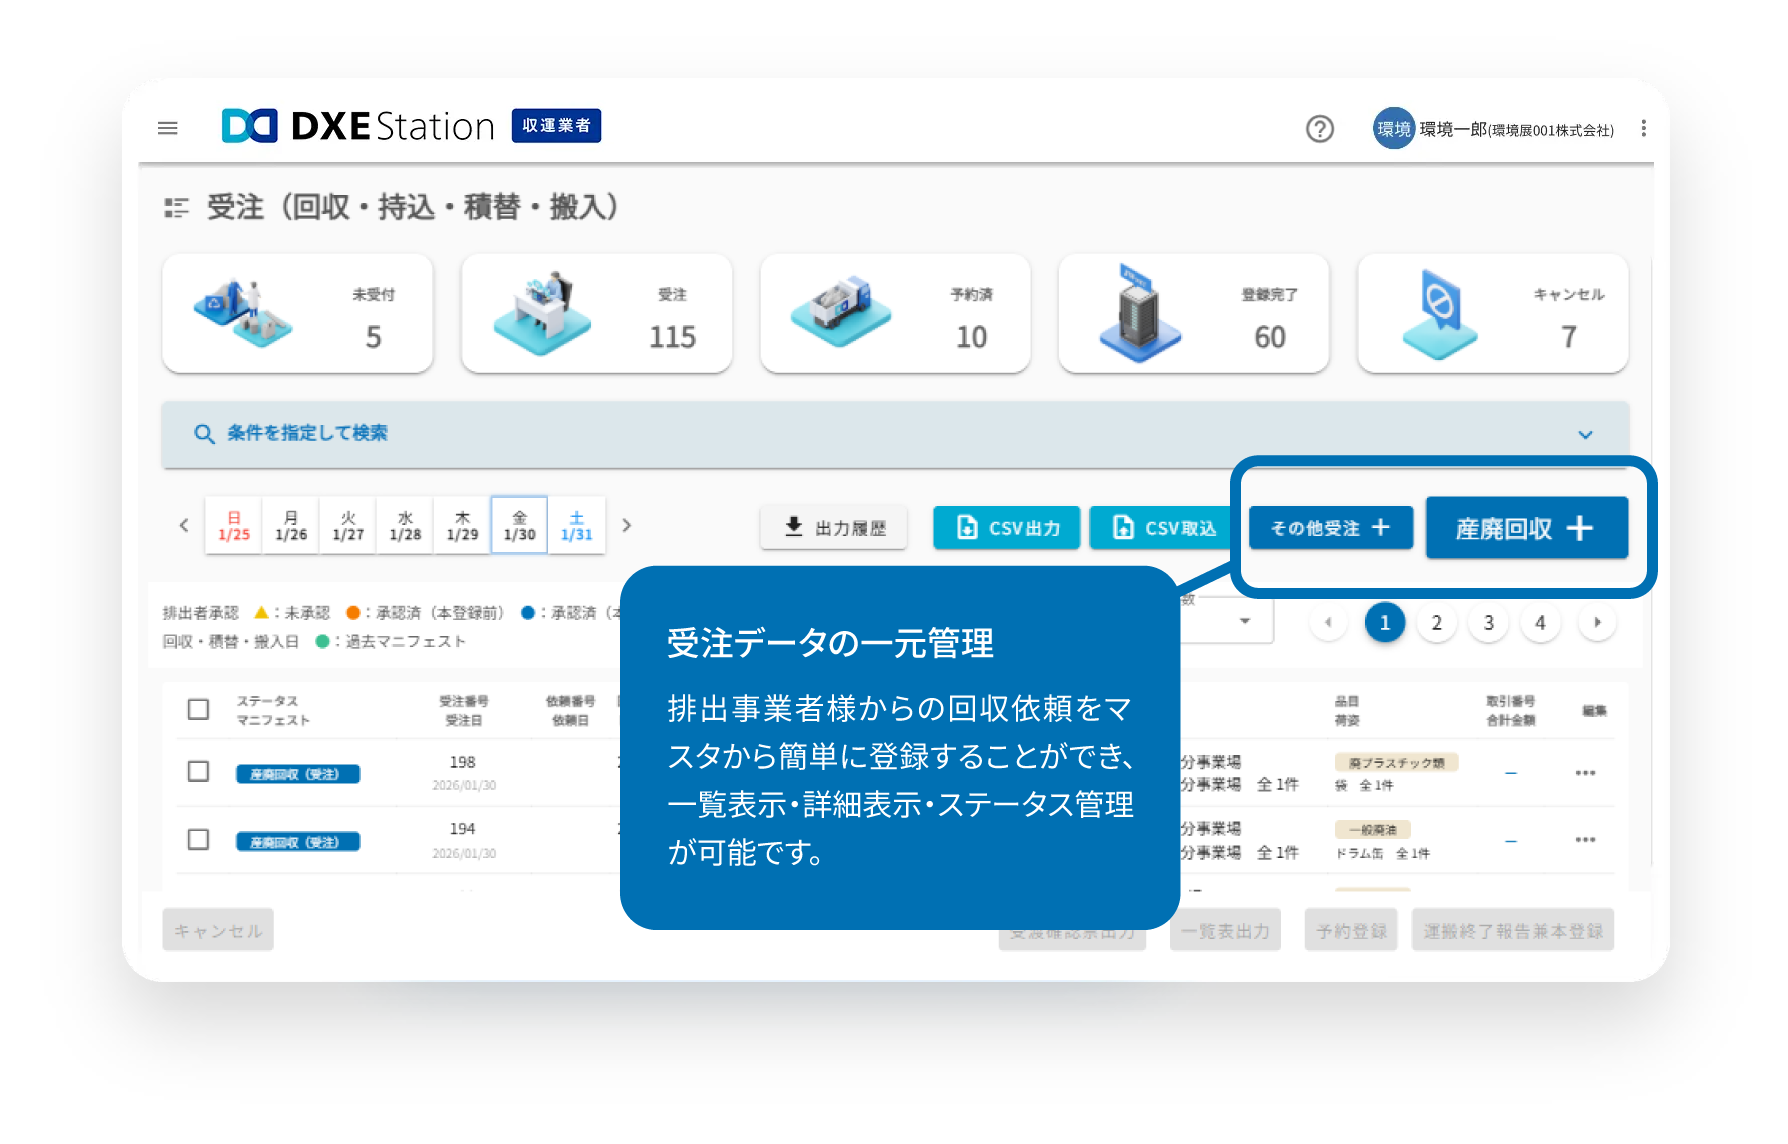Select the 金 1/30 date tab

pyautogui.click(x=519, y=526)
